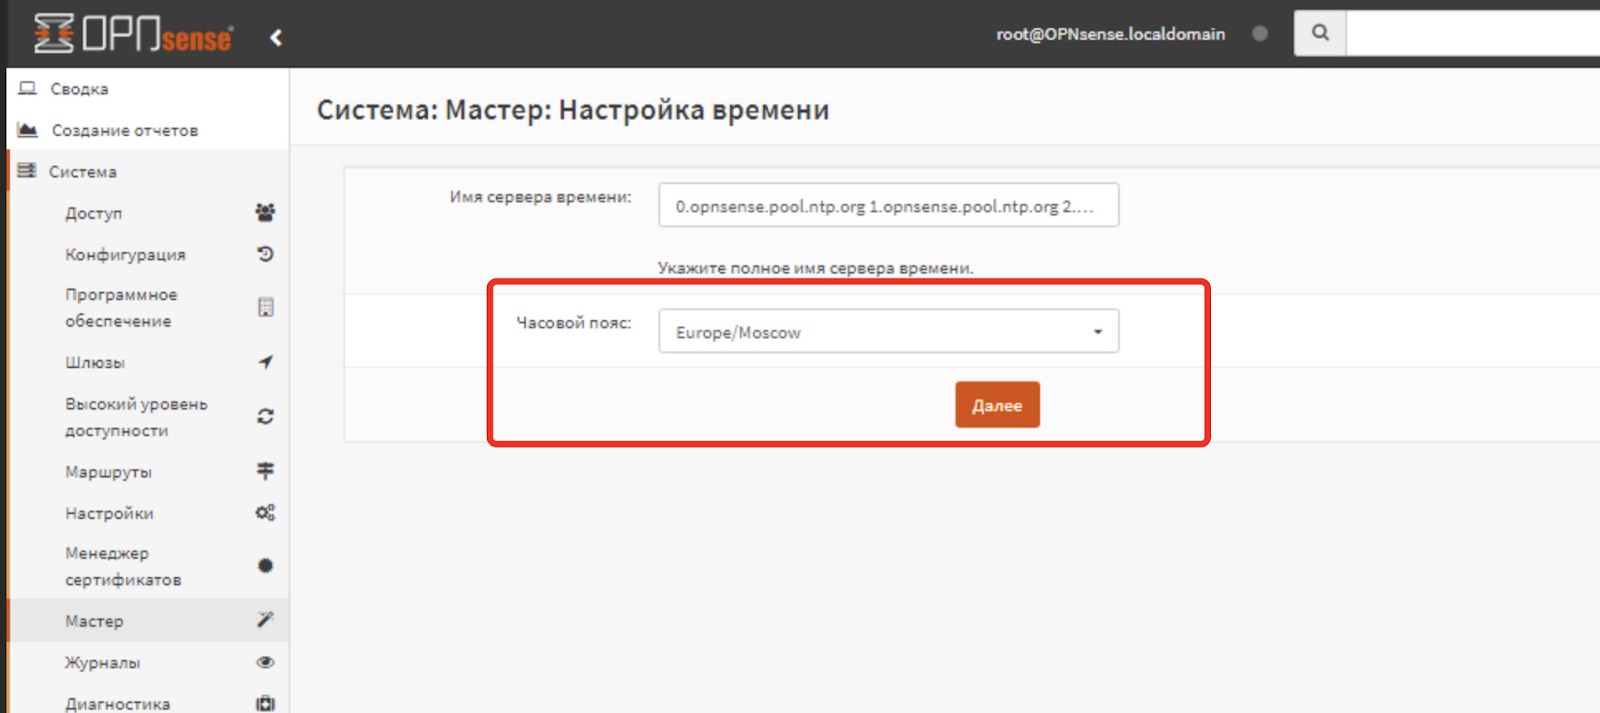Click hint Укажите полное имя сервера времени
The image size is (1600, 713).
(815, 268)
